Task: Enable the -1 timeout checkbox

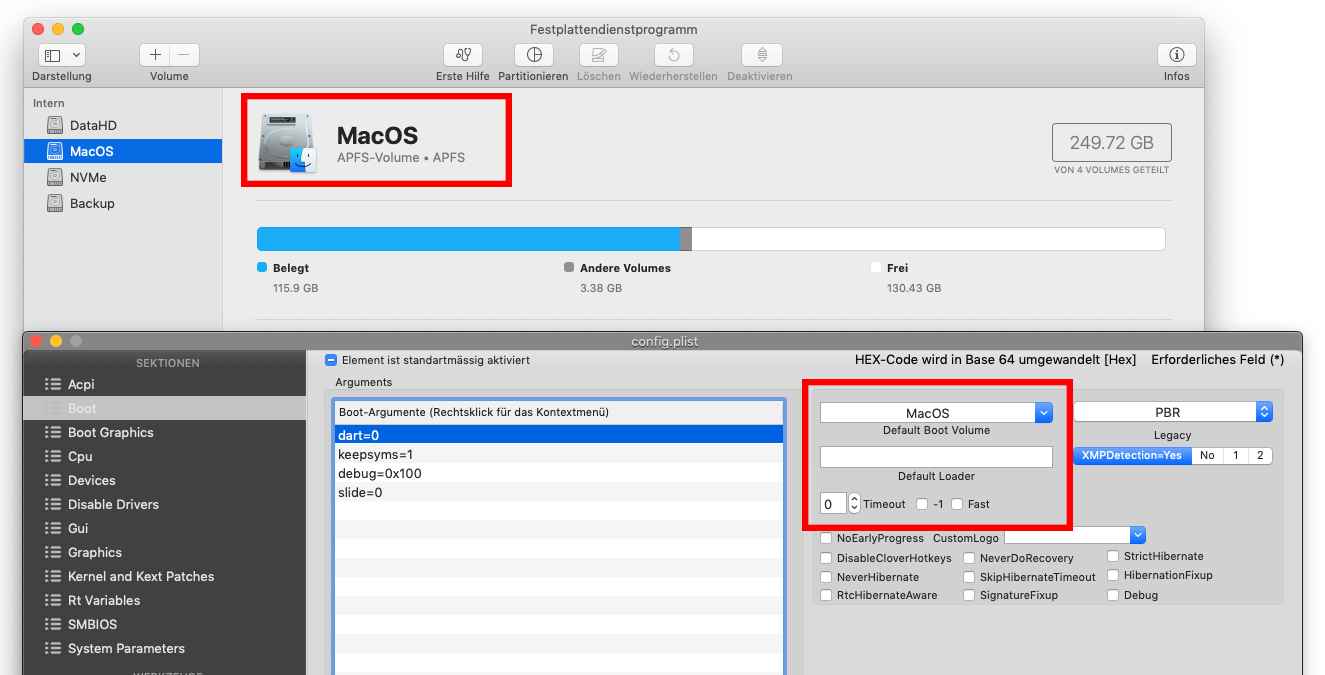Action: pos(922,504)
